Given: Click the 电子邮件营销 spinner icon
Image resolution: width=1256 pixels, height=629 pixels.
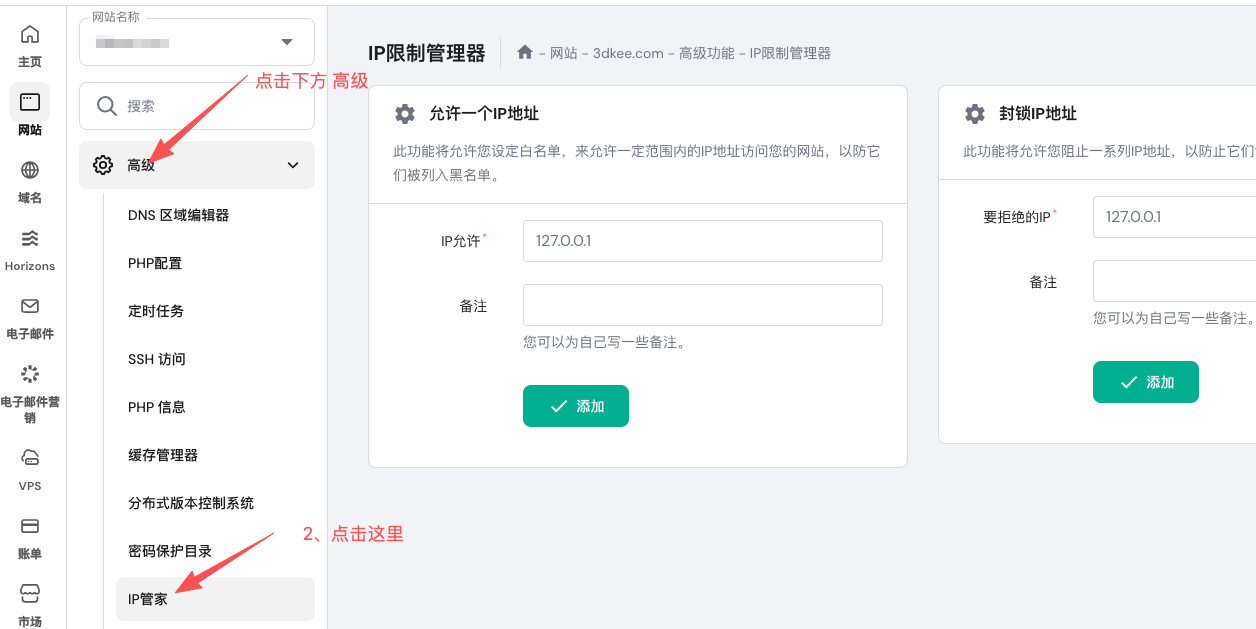Looking at the screenshot, I should [x=30, y=374].
